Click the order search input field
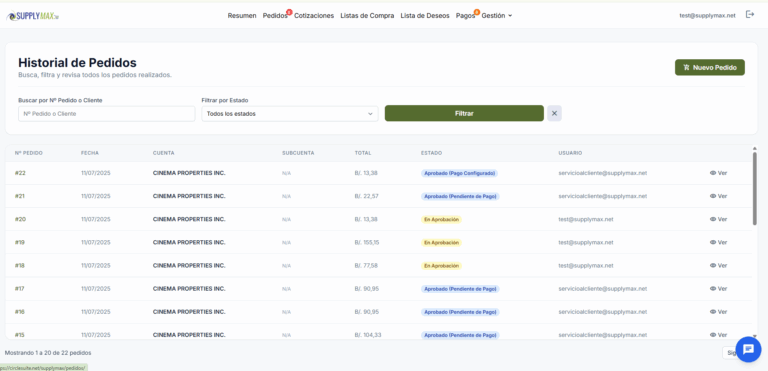Screen dimensions: 768x371 (107, 114)
